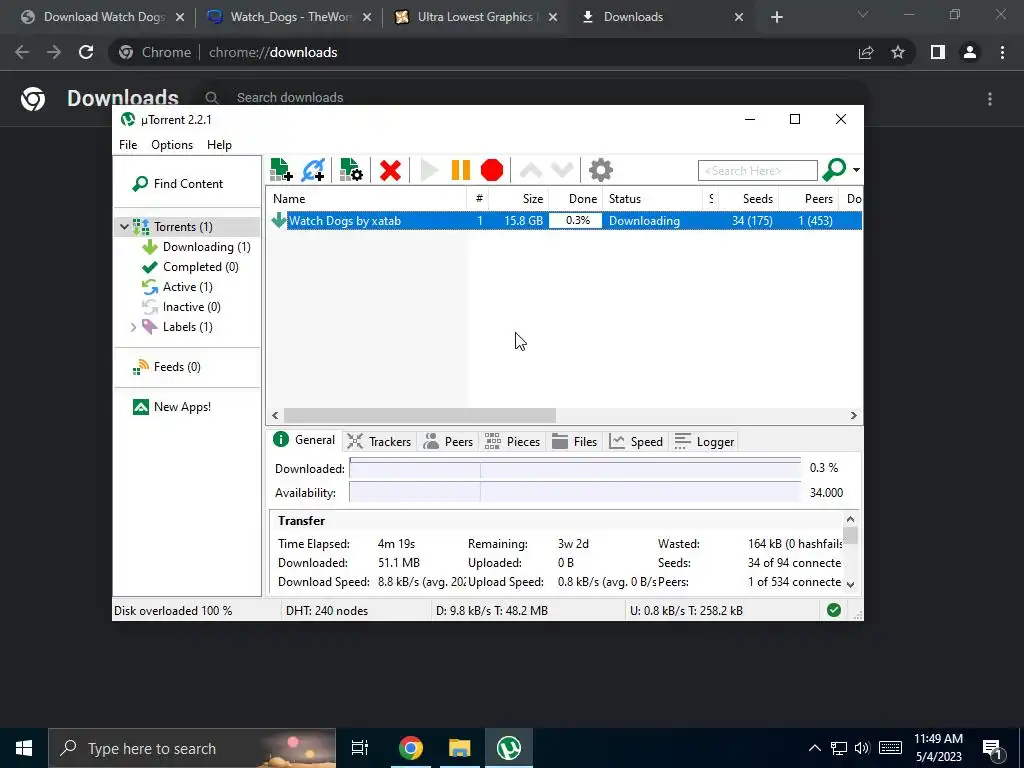Screen dimensions: 1024x768
Task: Click the Create New Torrent icon
Action: click(351, 170)
